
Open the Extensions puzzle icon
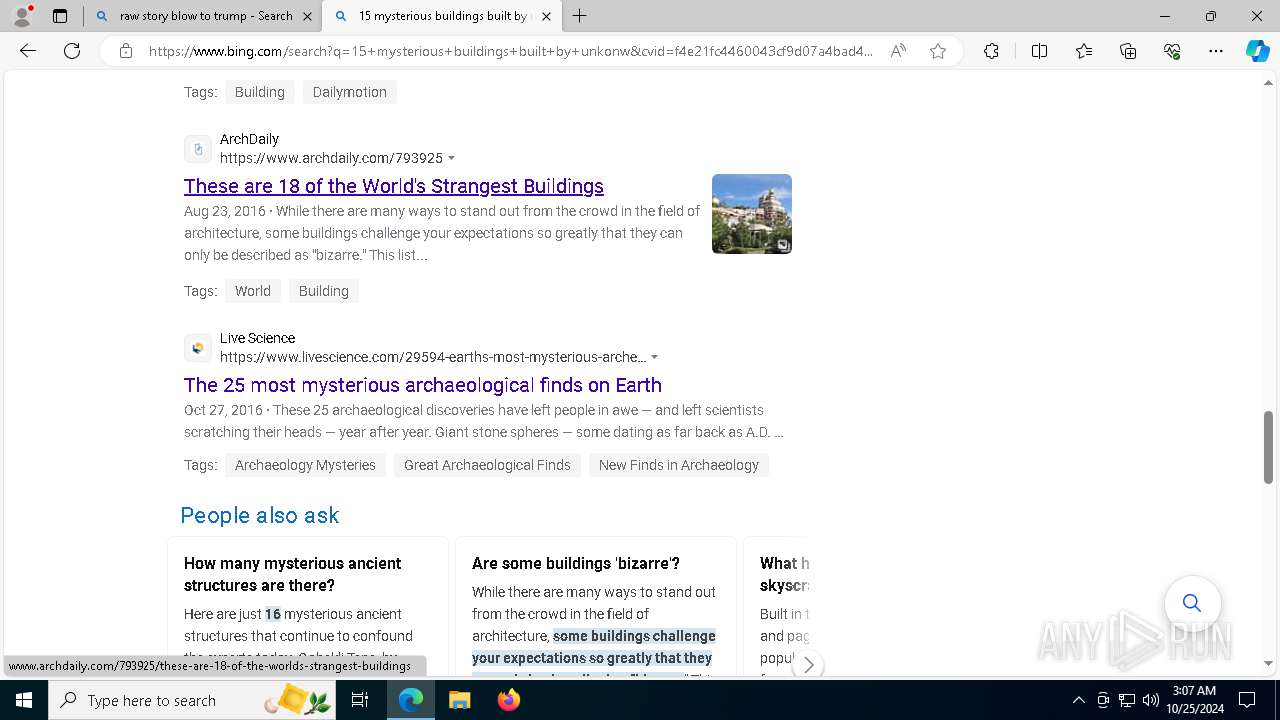[991, 51]
